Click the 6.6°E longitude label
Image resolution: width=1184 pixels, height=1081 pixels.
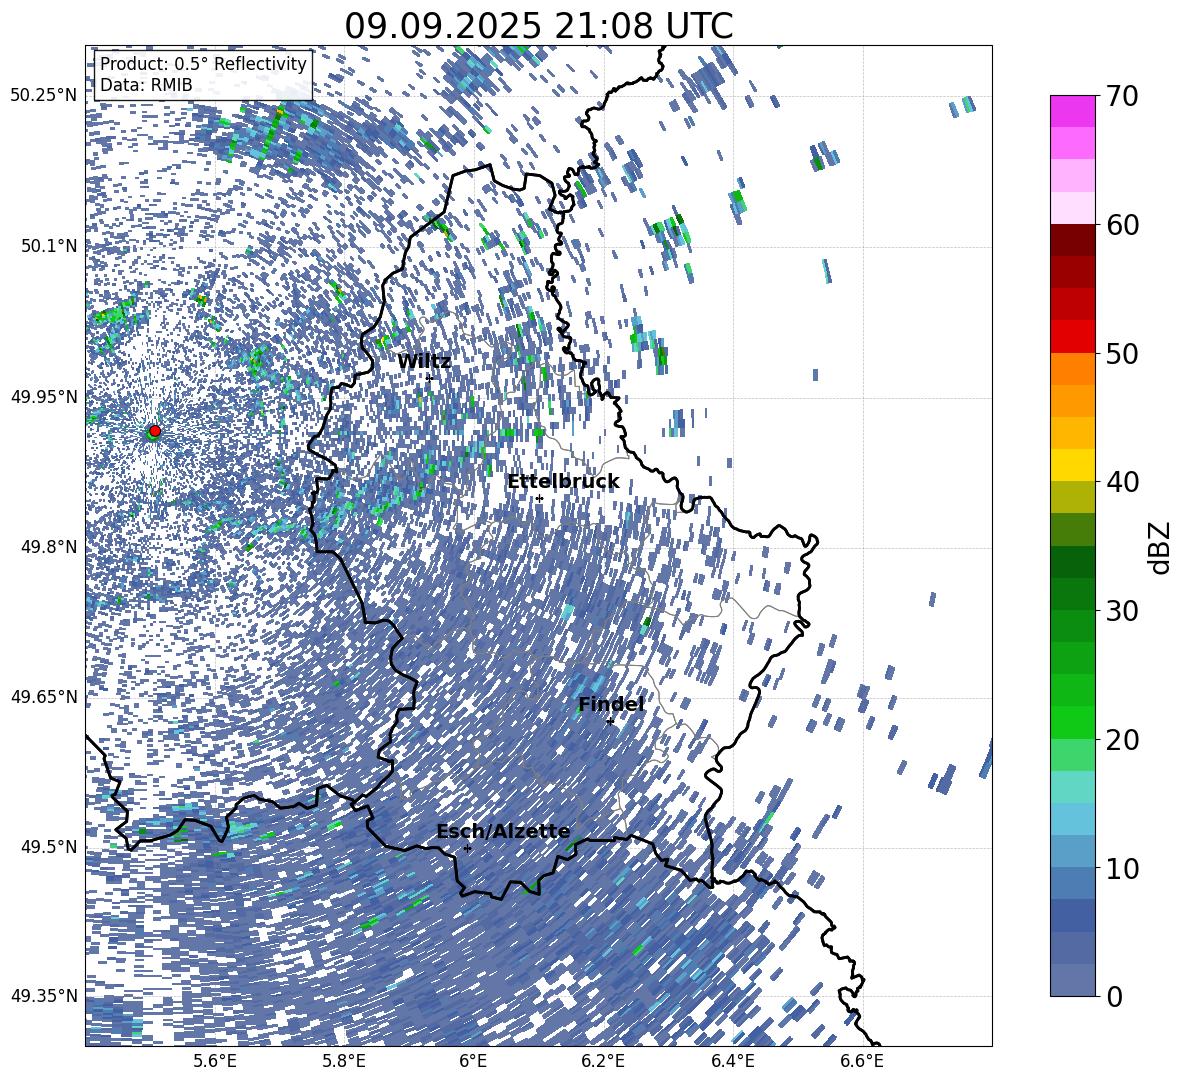(862, 1061)
